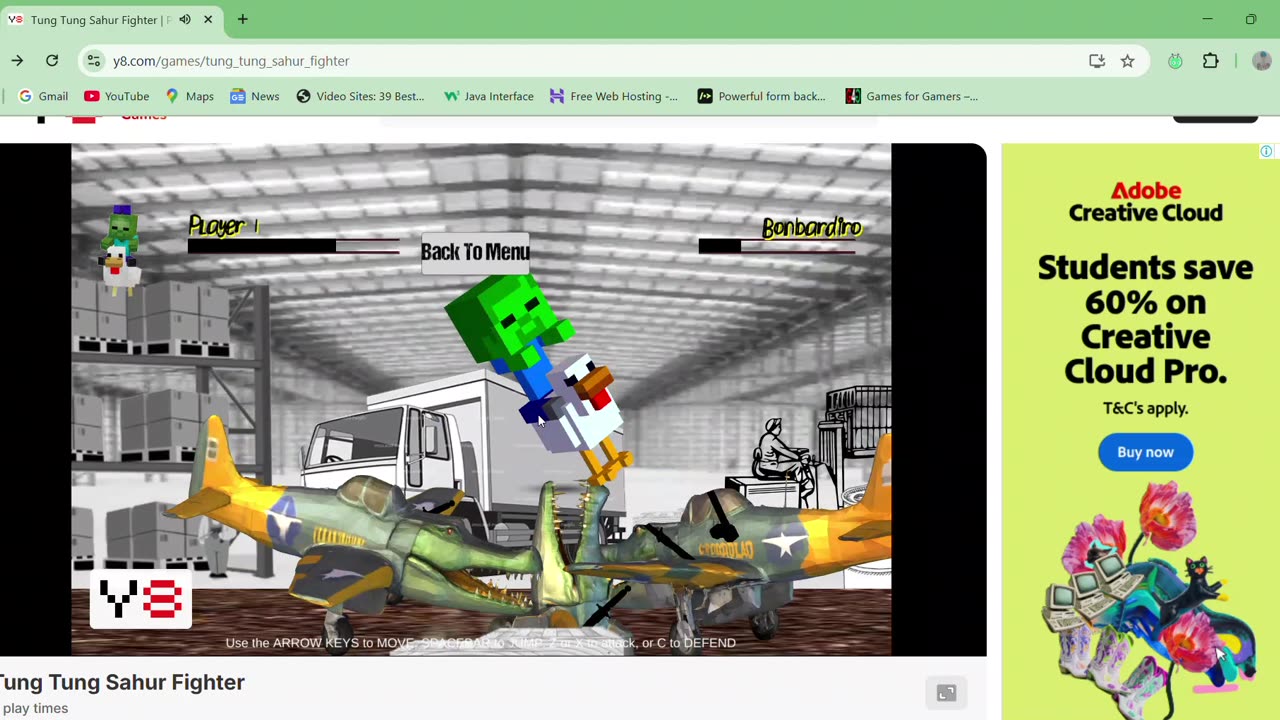Click the Y8 logo in game
This screenshot has width=1280, height=720.
point(141,599)
